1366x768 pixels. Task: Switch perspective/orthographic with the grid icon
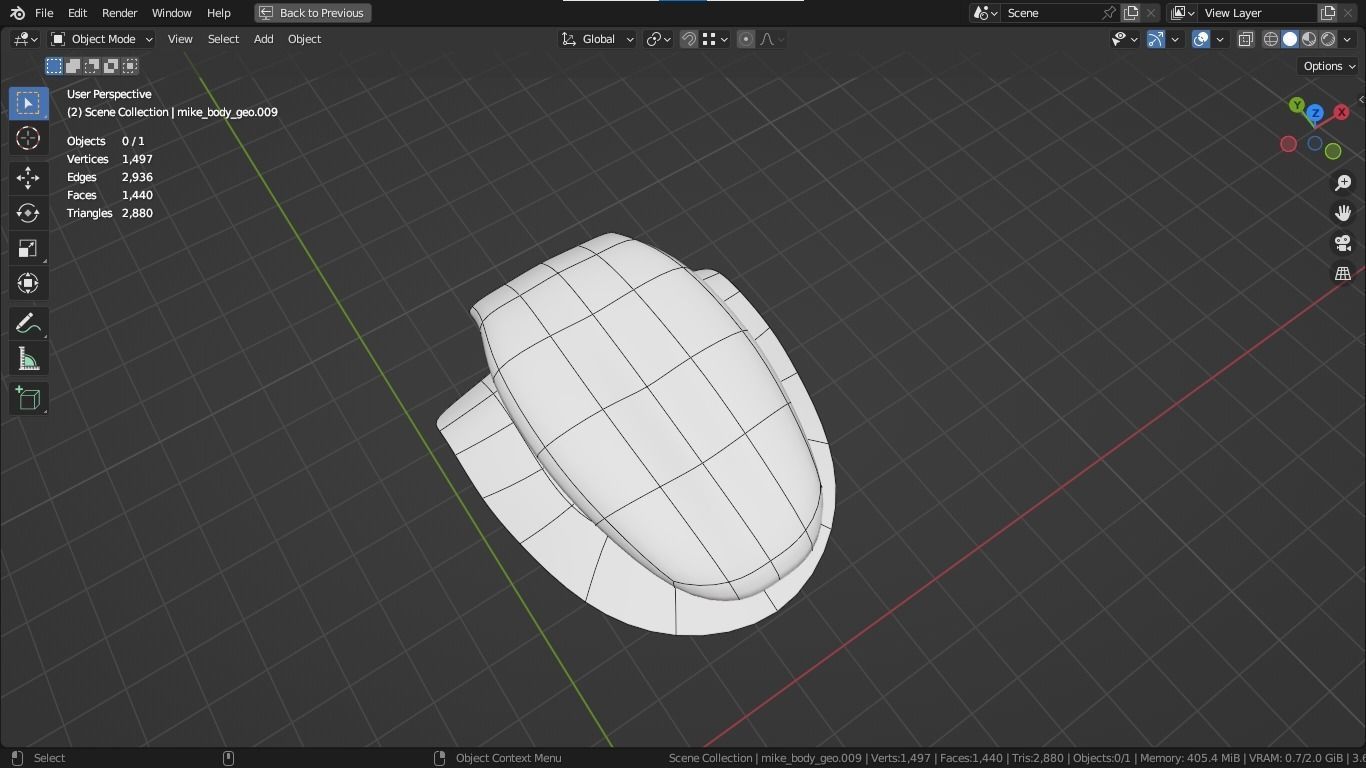pyautogui.click(x=1343, y=273)
